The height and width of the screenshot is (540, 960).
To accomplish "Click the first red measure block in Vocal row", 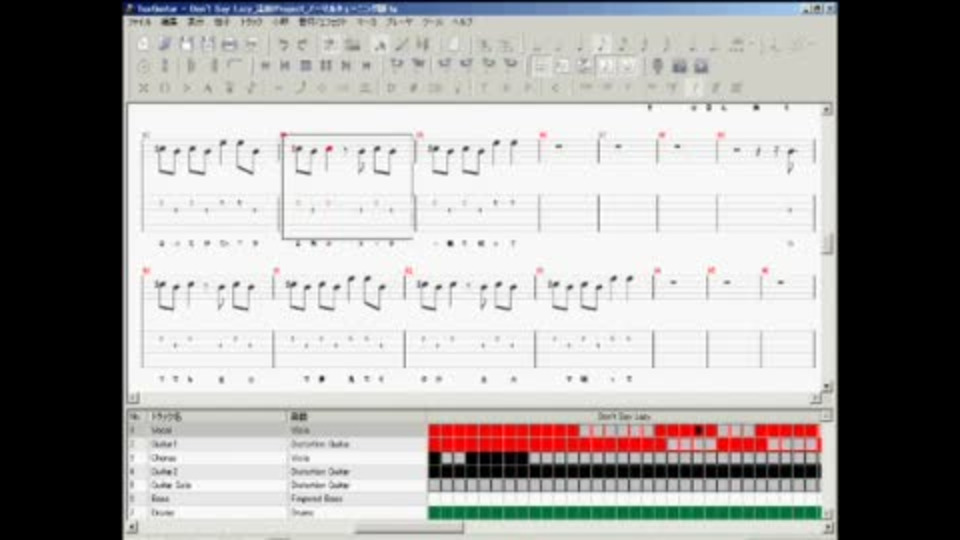I will coord(435,430).
